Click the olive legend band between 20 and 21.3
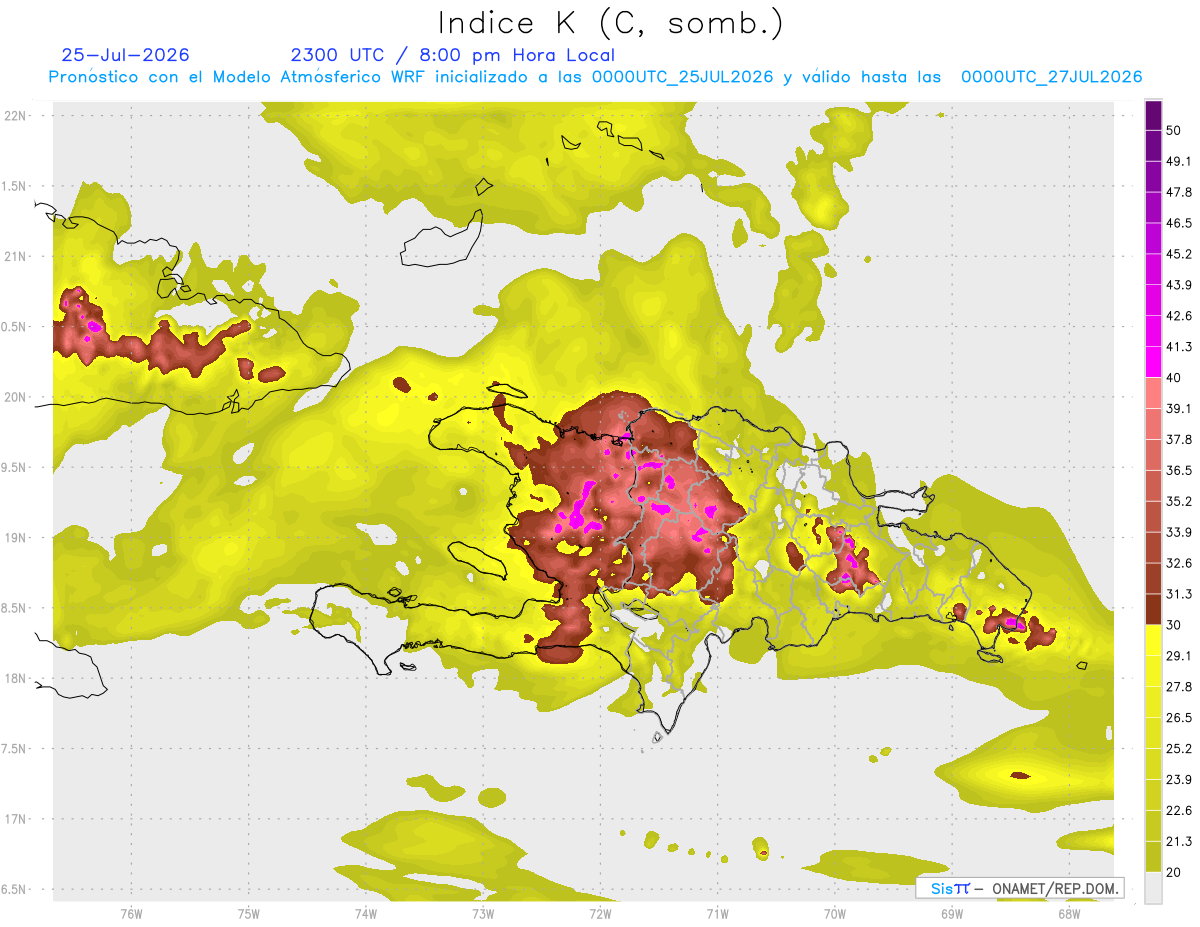Viewport: 1200px width, 927px height. [x=1153, y=856]
